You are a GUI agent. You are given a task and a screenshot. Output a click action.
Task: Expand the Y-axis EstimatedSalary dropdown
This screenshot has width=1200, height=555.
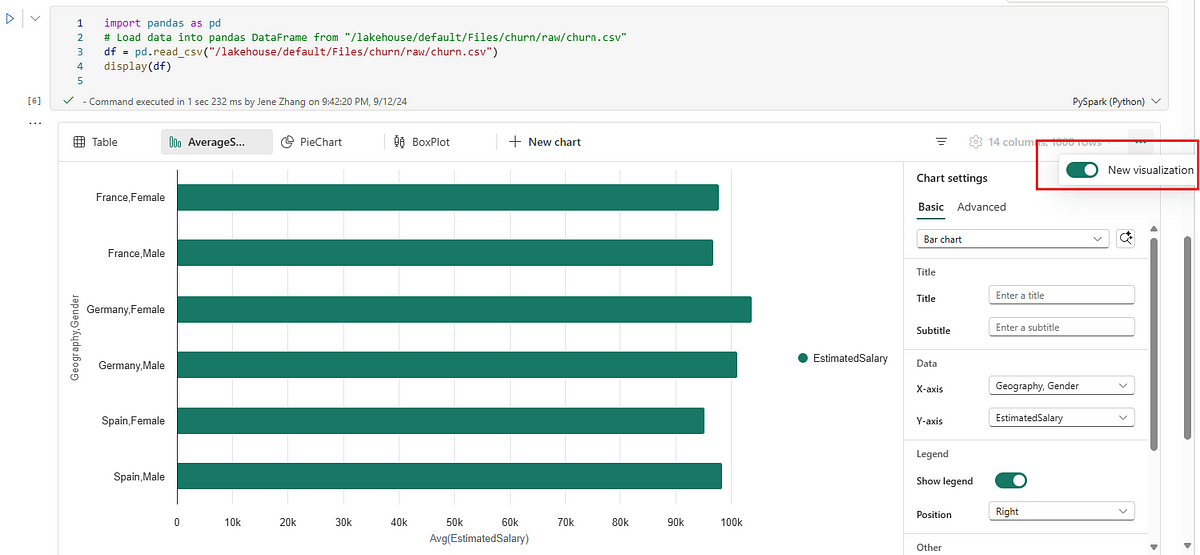pyautogui.click(x=1060, y=418)
